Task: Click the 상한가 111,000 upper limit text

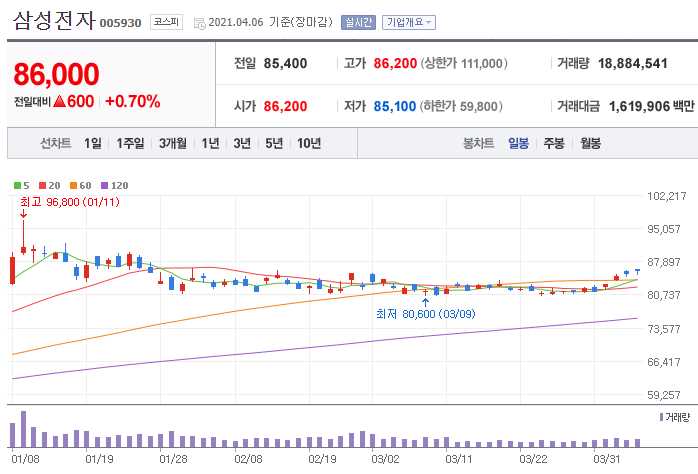Action: click(x=463, y=63)
